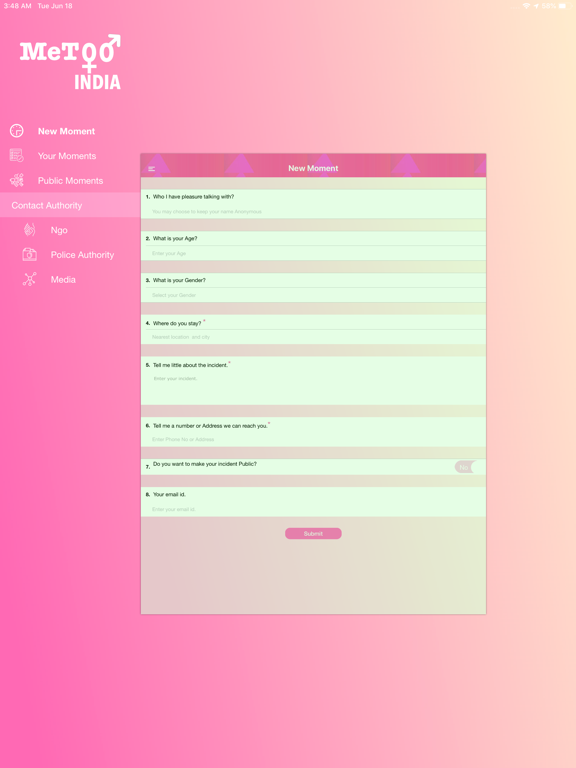Screen dimensions: 576x768
Task: Choose Police Authority contact option
Action: coord(82,255)
